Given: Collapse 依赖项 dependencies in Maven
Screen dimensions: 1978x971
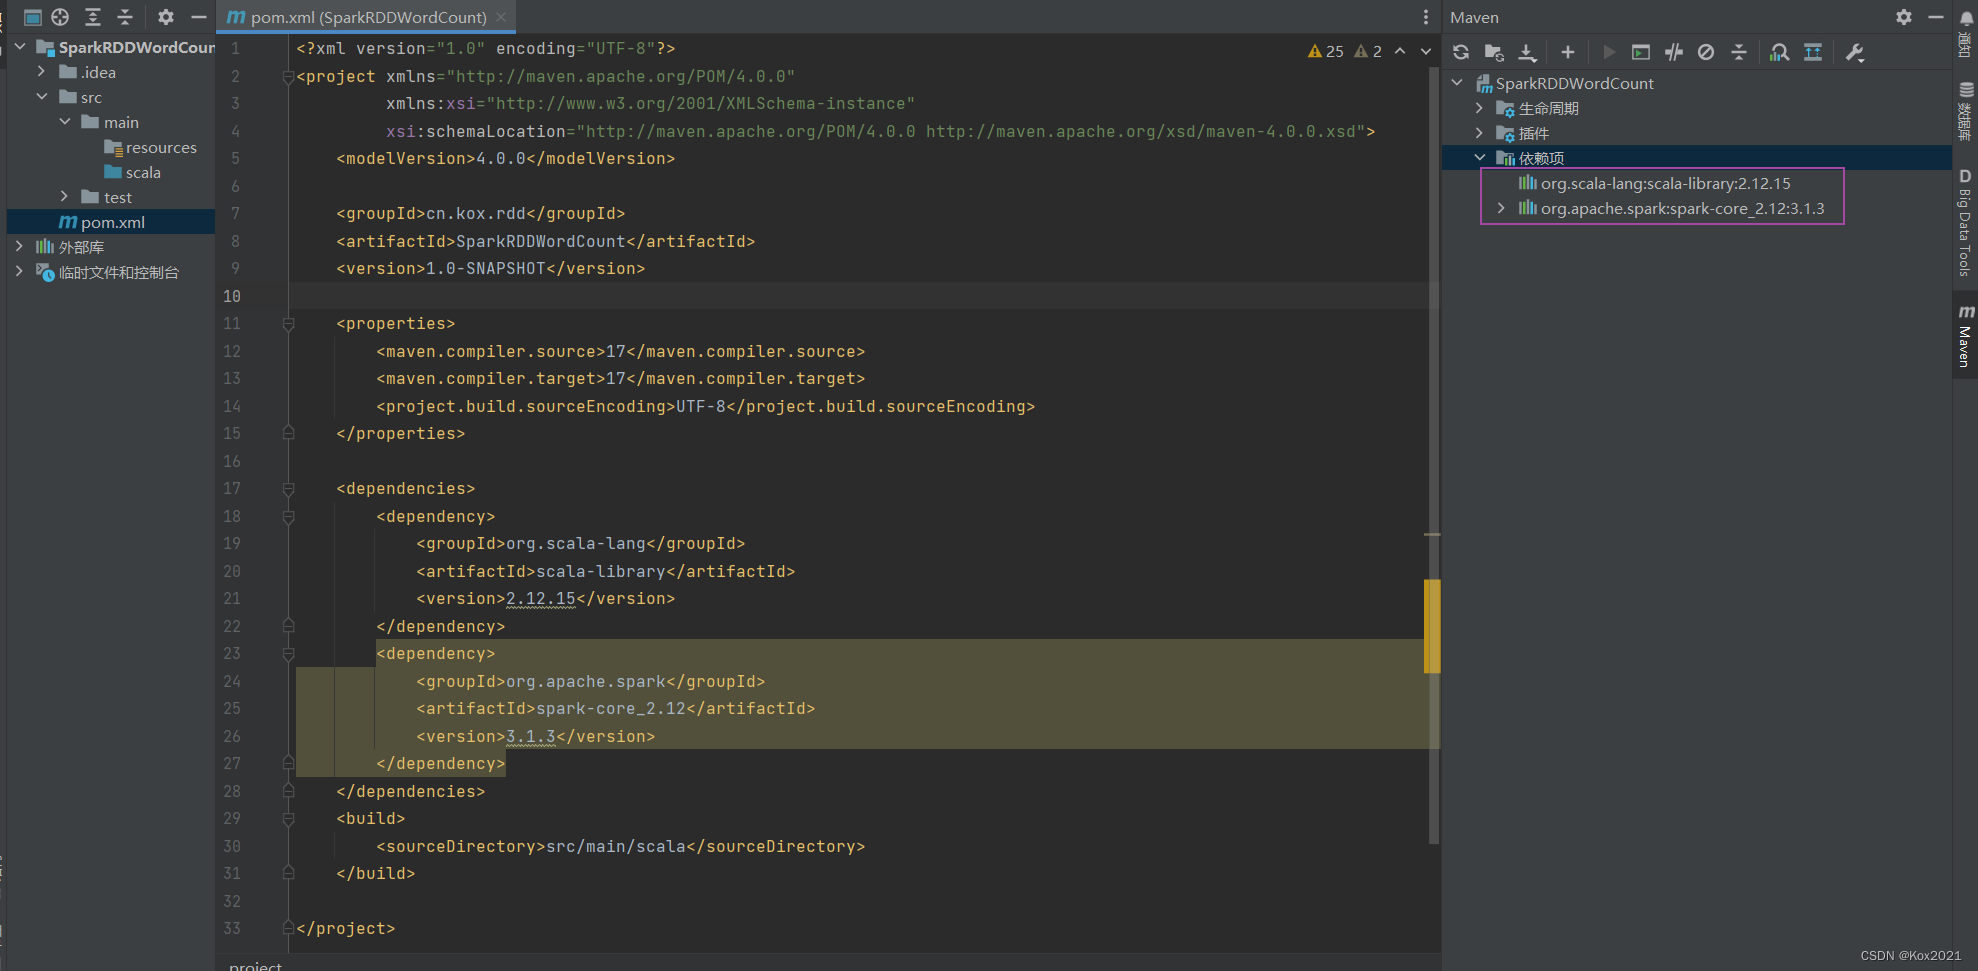Looking at the screenshot, I should pyautogui.click(x=1479, y=157).
